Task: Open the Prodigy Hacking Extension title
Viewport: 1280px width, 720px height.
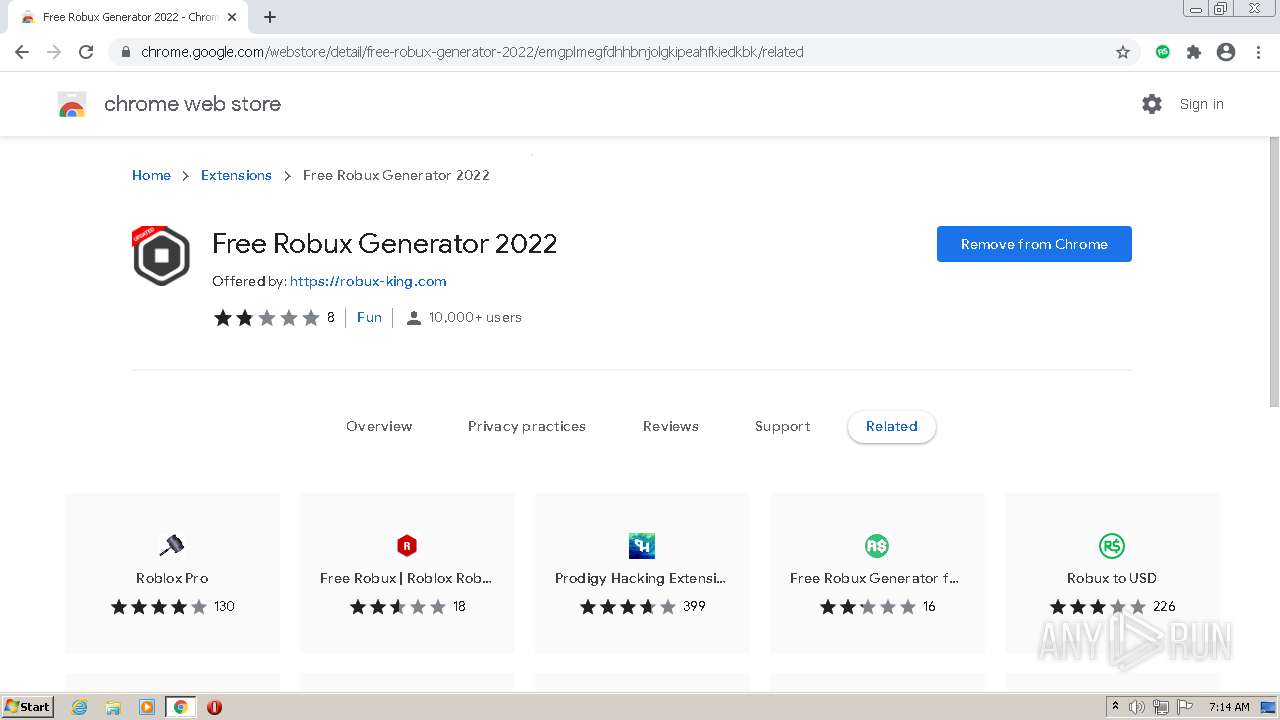Action: (641, 578)
